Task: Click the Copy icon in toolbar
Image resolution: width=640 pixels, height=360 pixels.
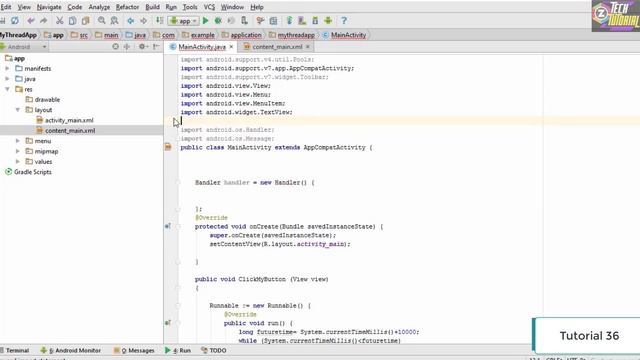Action: 73,20
